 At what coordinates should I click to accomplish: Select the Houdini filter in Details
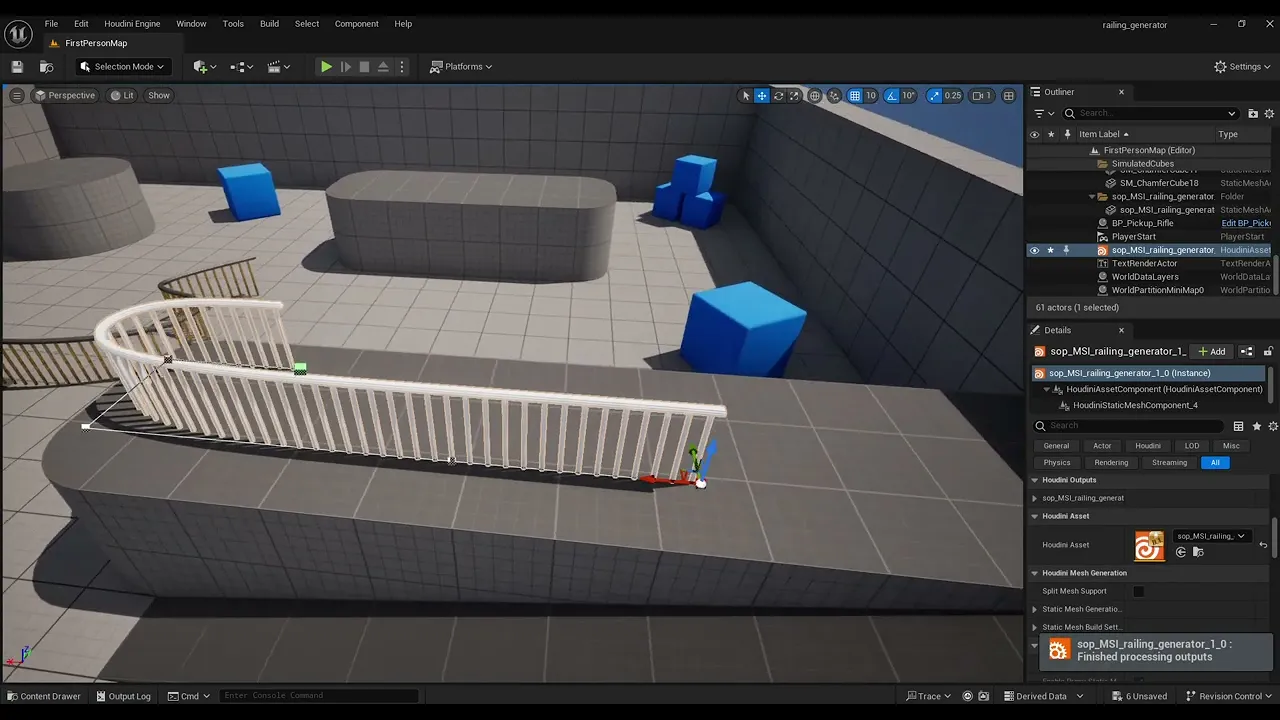[1148, 446]
